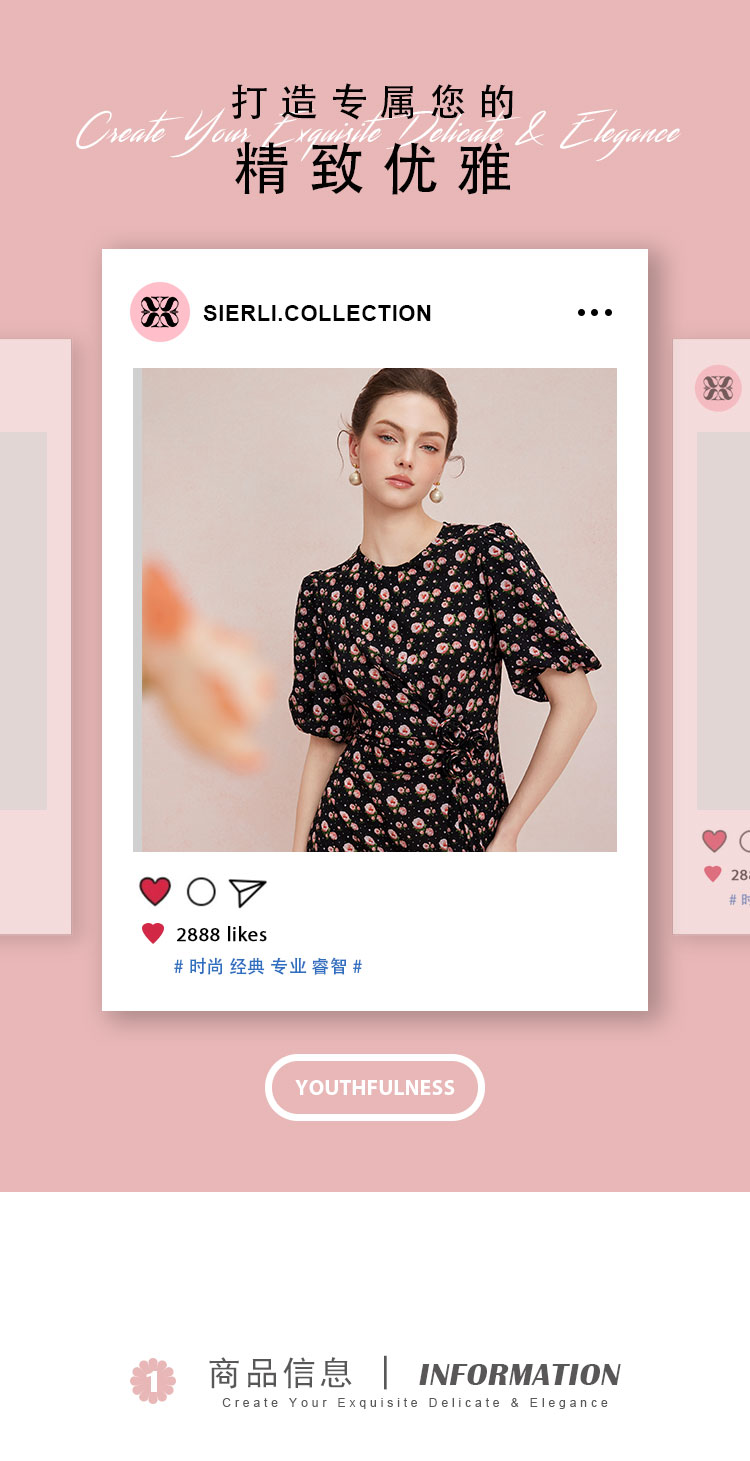Click the heart icon on right faded card
Image resolution: width=750 pixels, height=1461 pixels.
[714, 841]
